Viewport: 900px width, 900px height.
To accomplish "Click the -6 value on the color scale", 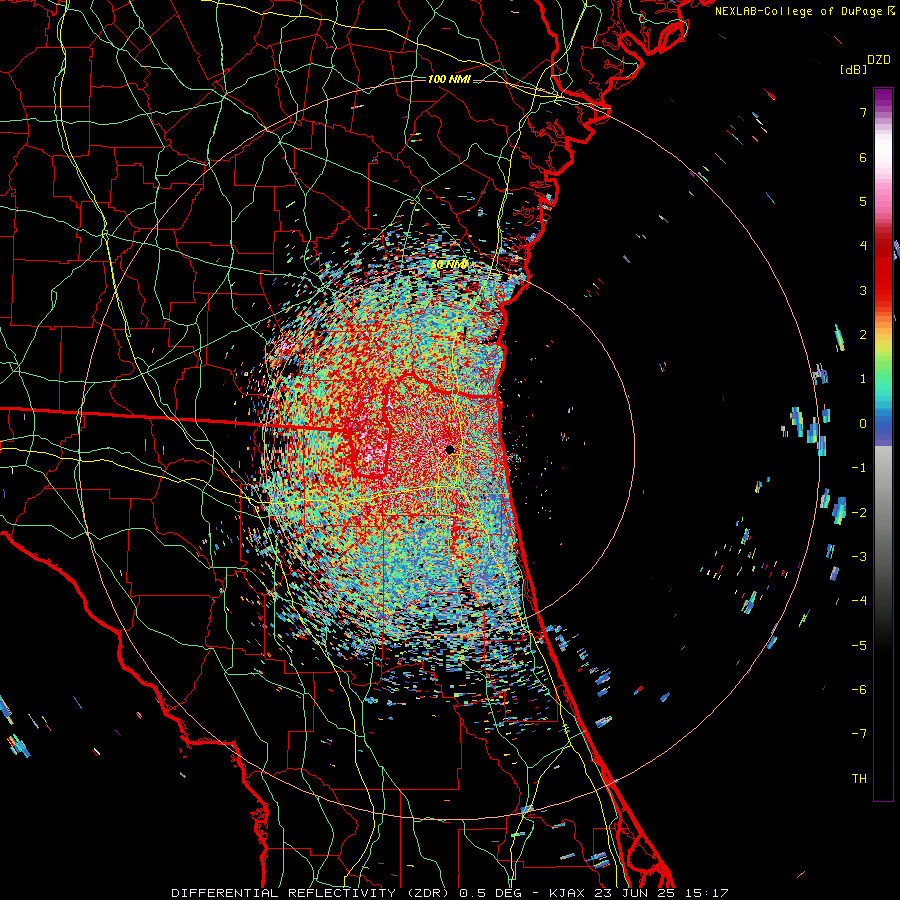I will tap(859, 690).
